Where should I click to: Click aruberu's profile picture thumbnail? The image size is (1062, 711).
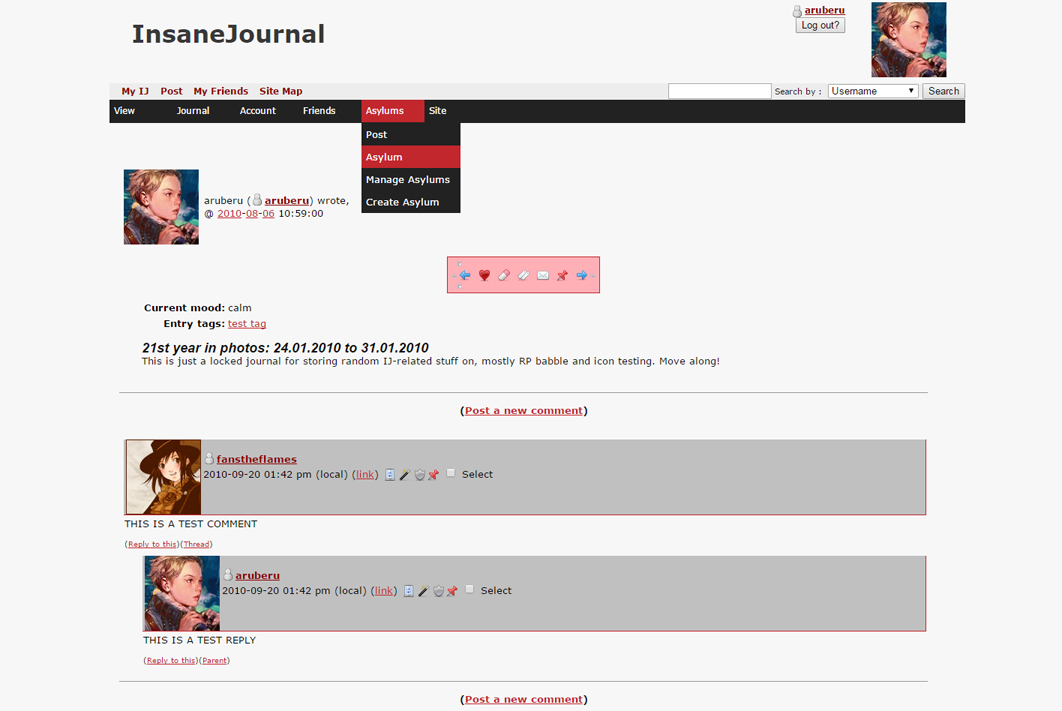[161, 207]
